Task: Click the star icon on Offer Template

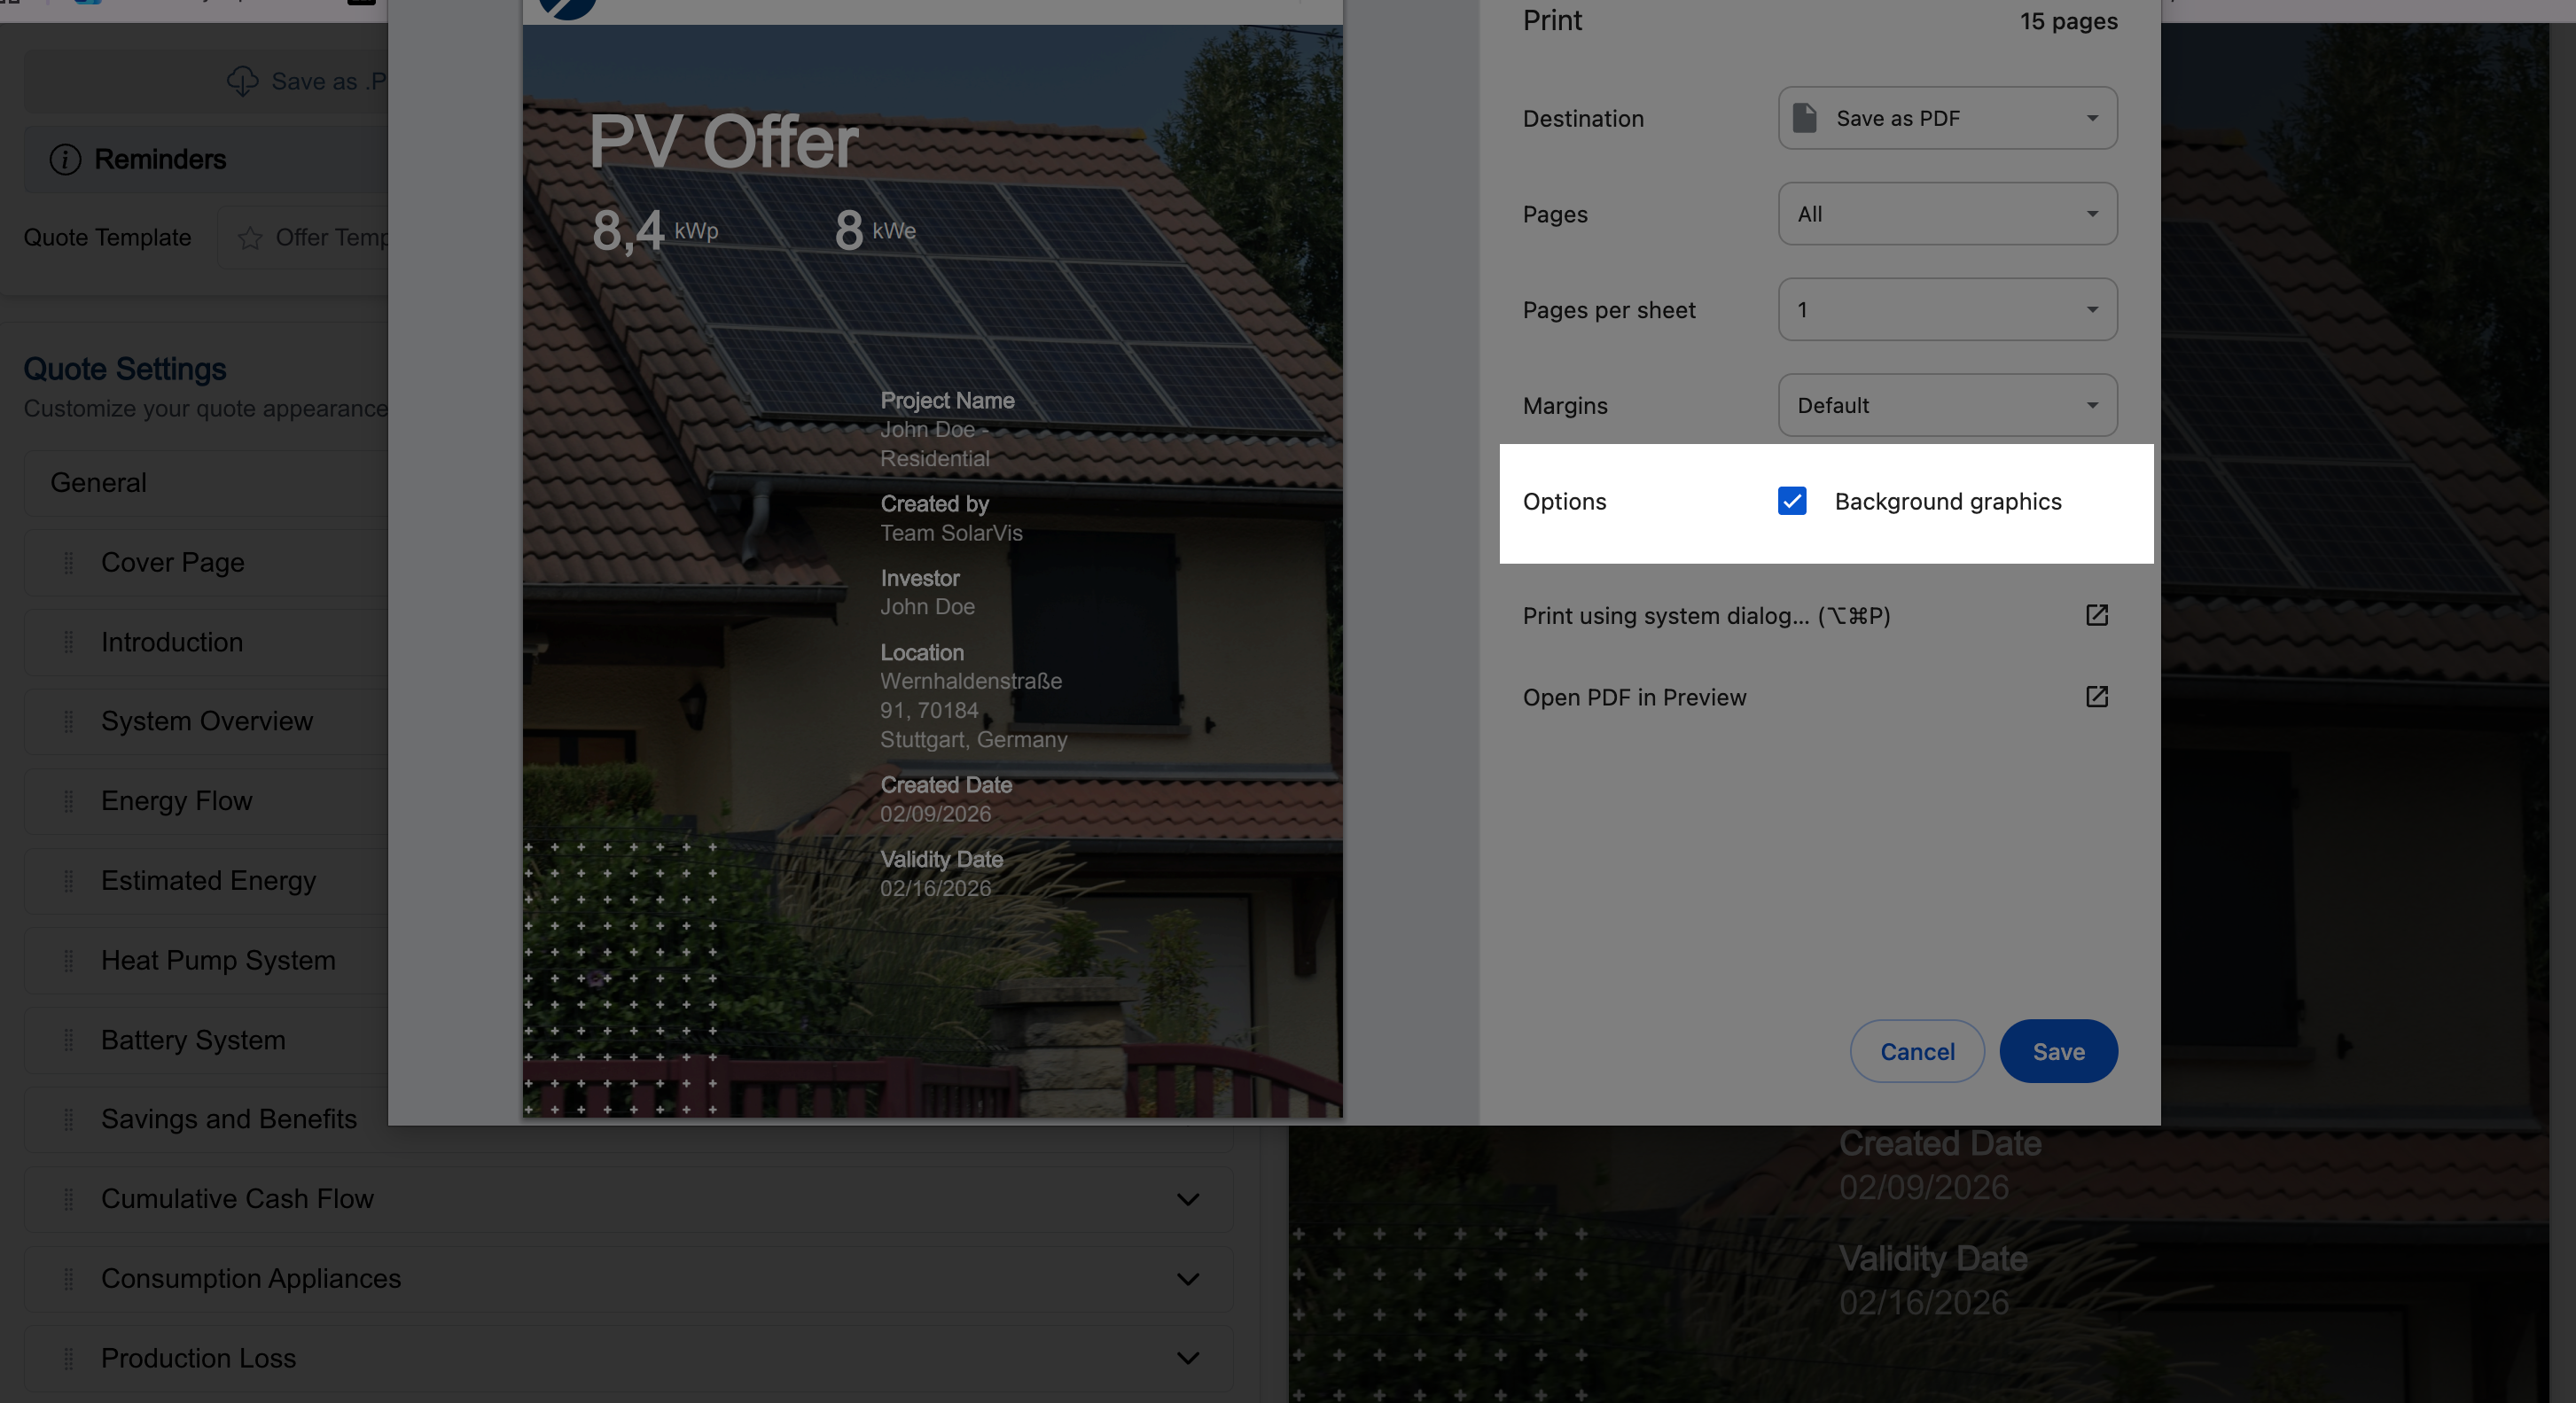Action: point(250,238)
